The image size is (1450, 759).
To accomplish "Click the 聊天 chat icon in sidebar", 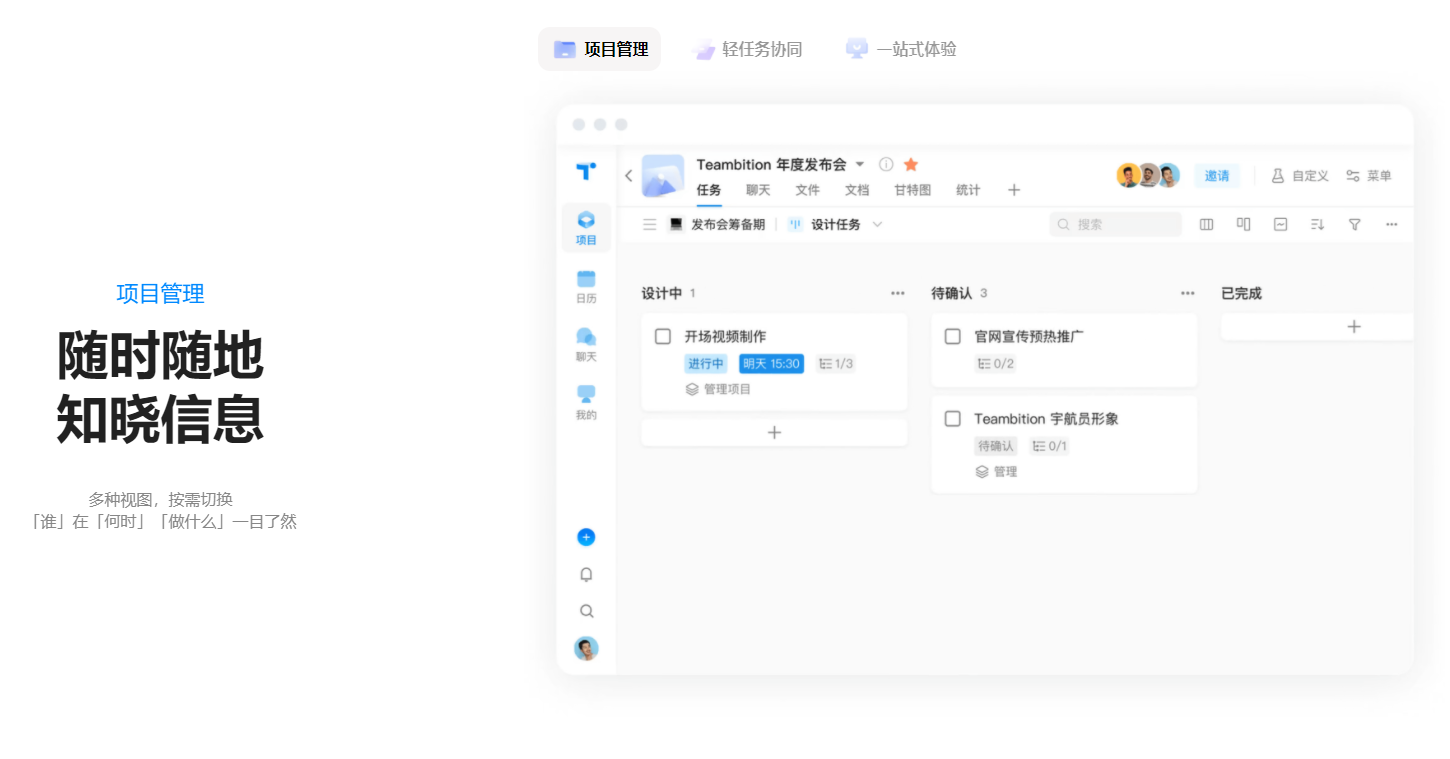I will point(586,343).
